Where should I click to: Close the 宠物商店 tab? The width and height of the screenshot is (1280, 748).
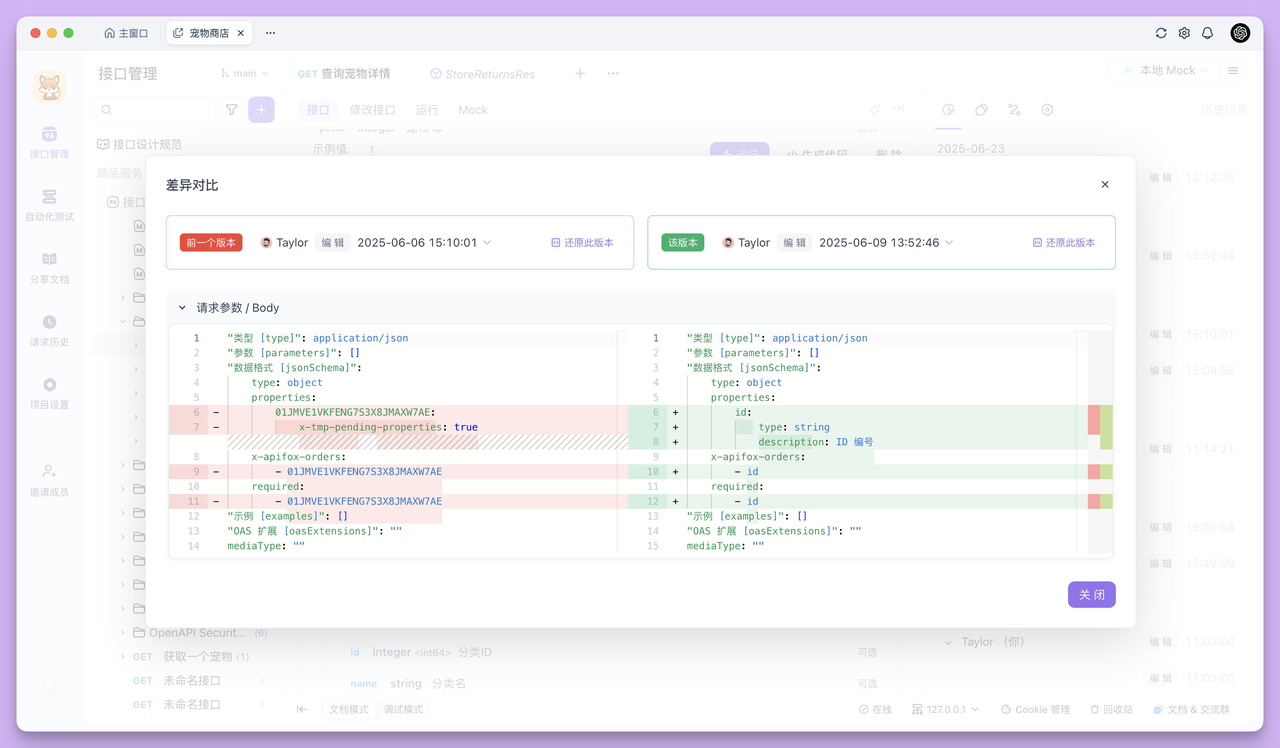[x=243, y=33]
